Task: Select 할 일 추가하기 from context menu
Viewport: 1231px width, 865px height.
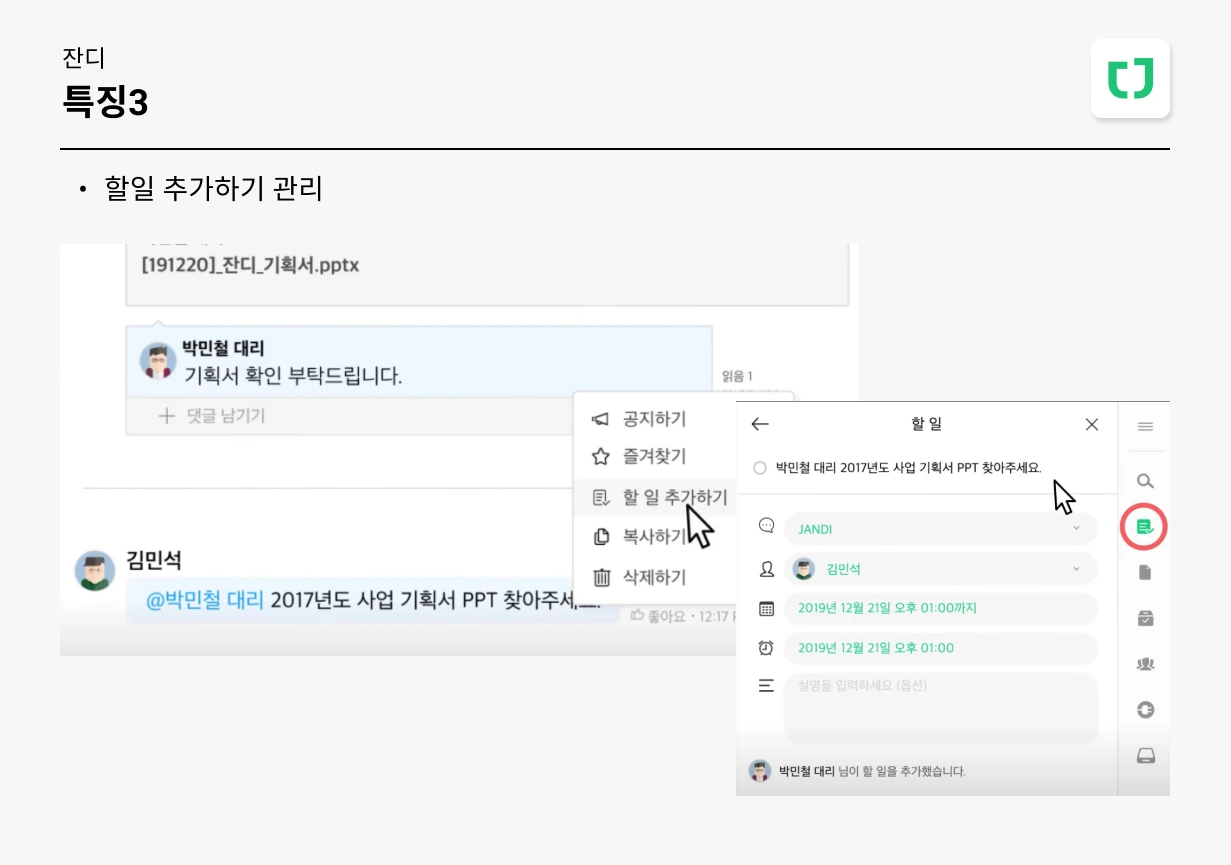Action: coord(660,497)
